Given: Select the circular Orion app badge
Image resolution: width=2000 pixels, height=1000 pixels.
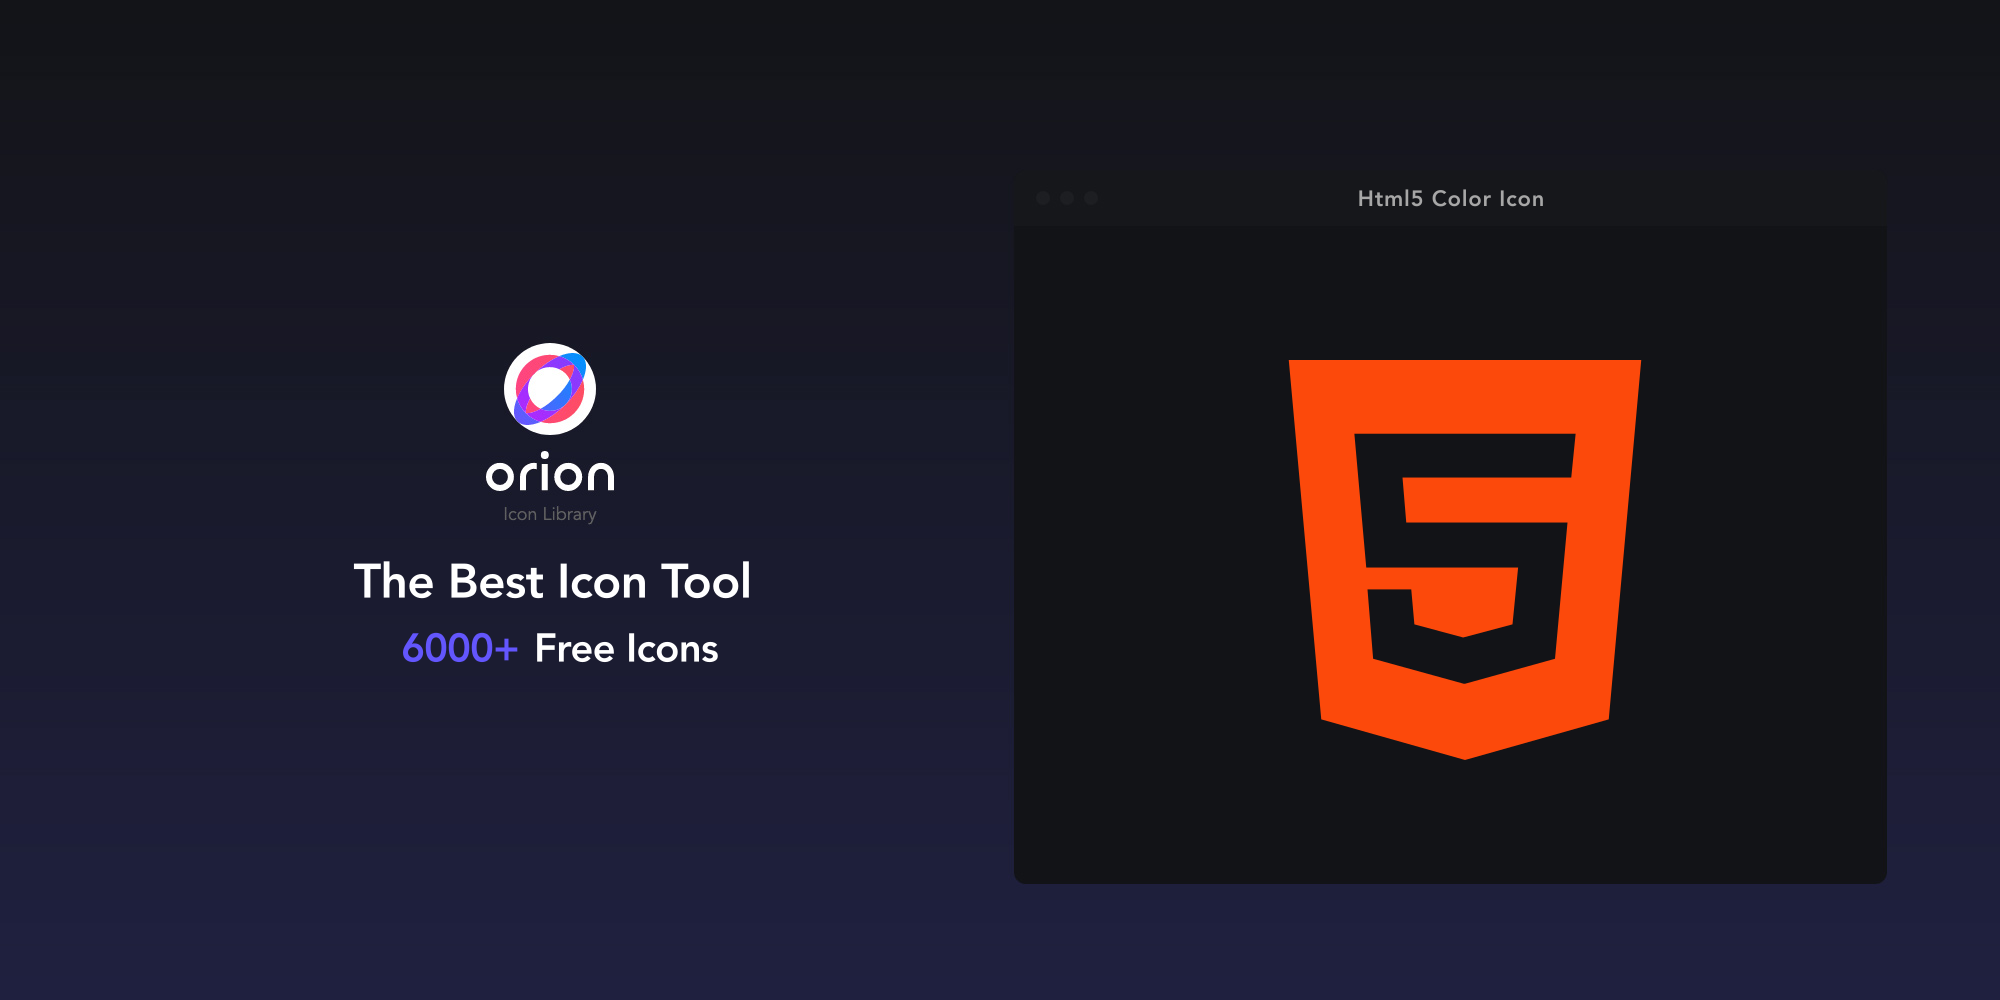Looking at the screenshot, I should click(550, 390).
